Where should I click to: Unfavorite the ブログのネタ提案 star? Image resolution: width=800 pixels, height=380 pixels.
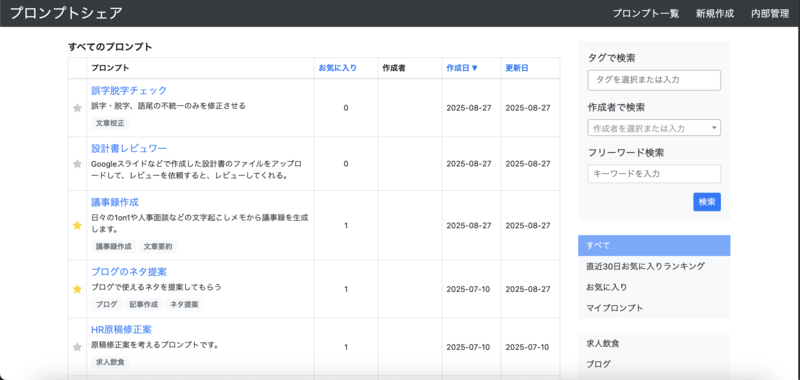77,289
